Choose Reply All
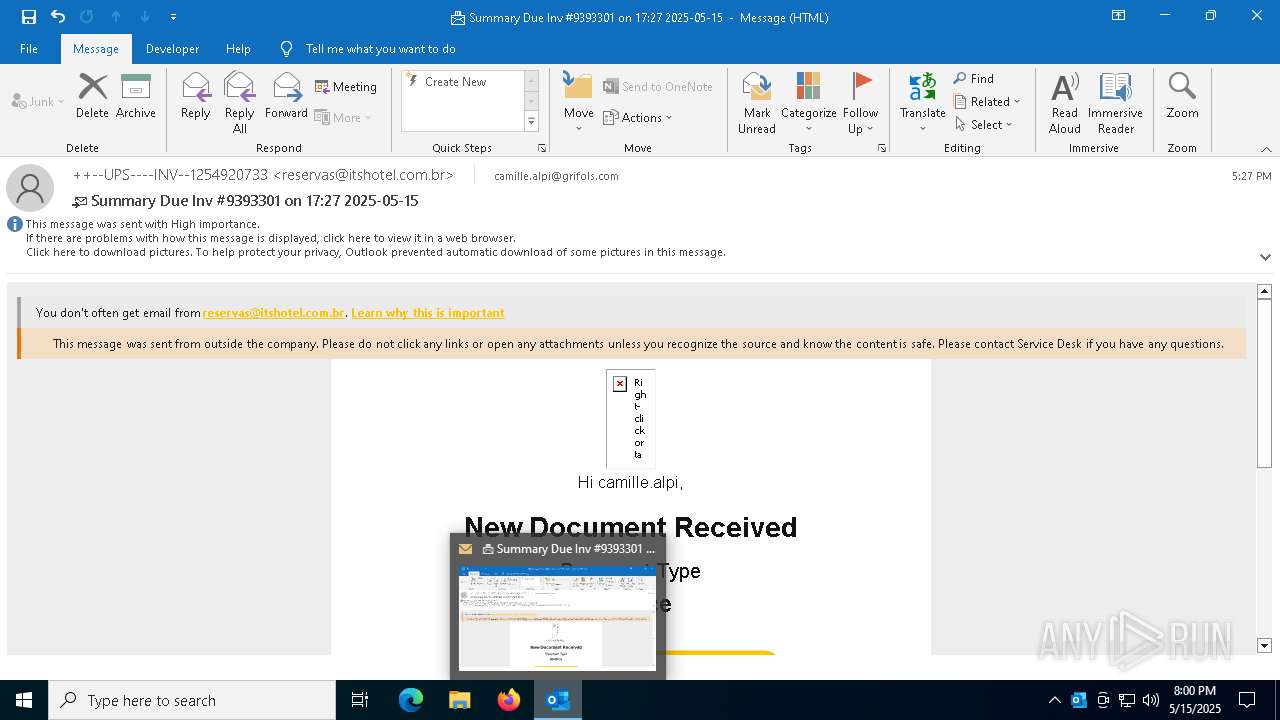 240,103
